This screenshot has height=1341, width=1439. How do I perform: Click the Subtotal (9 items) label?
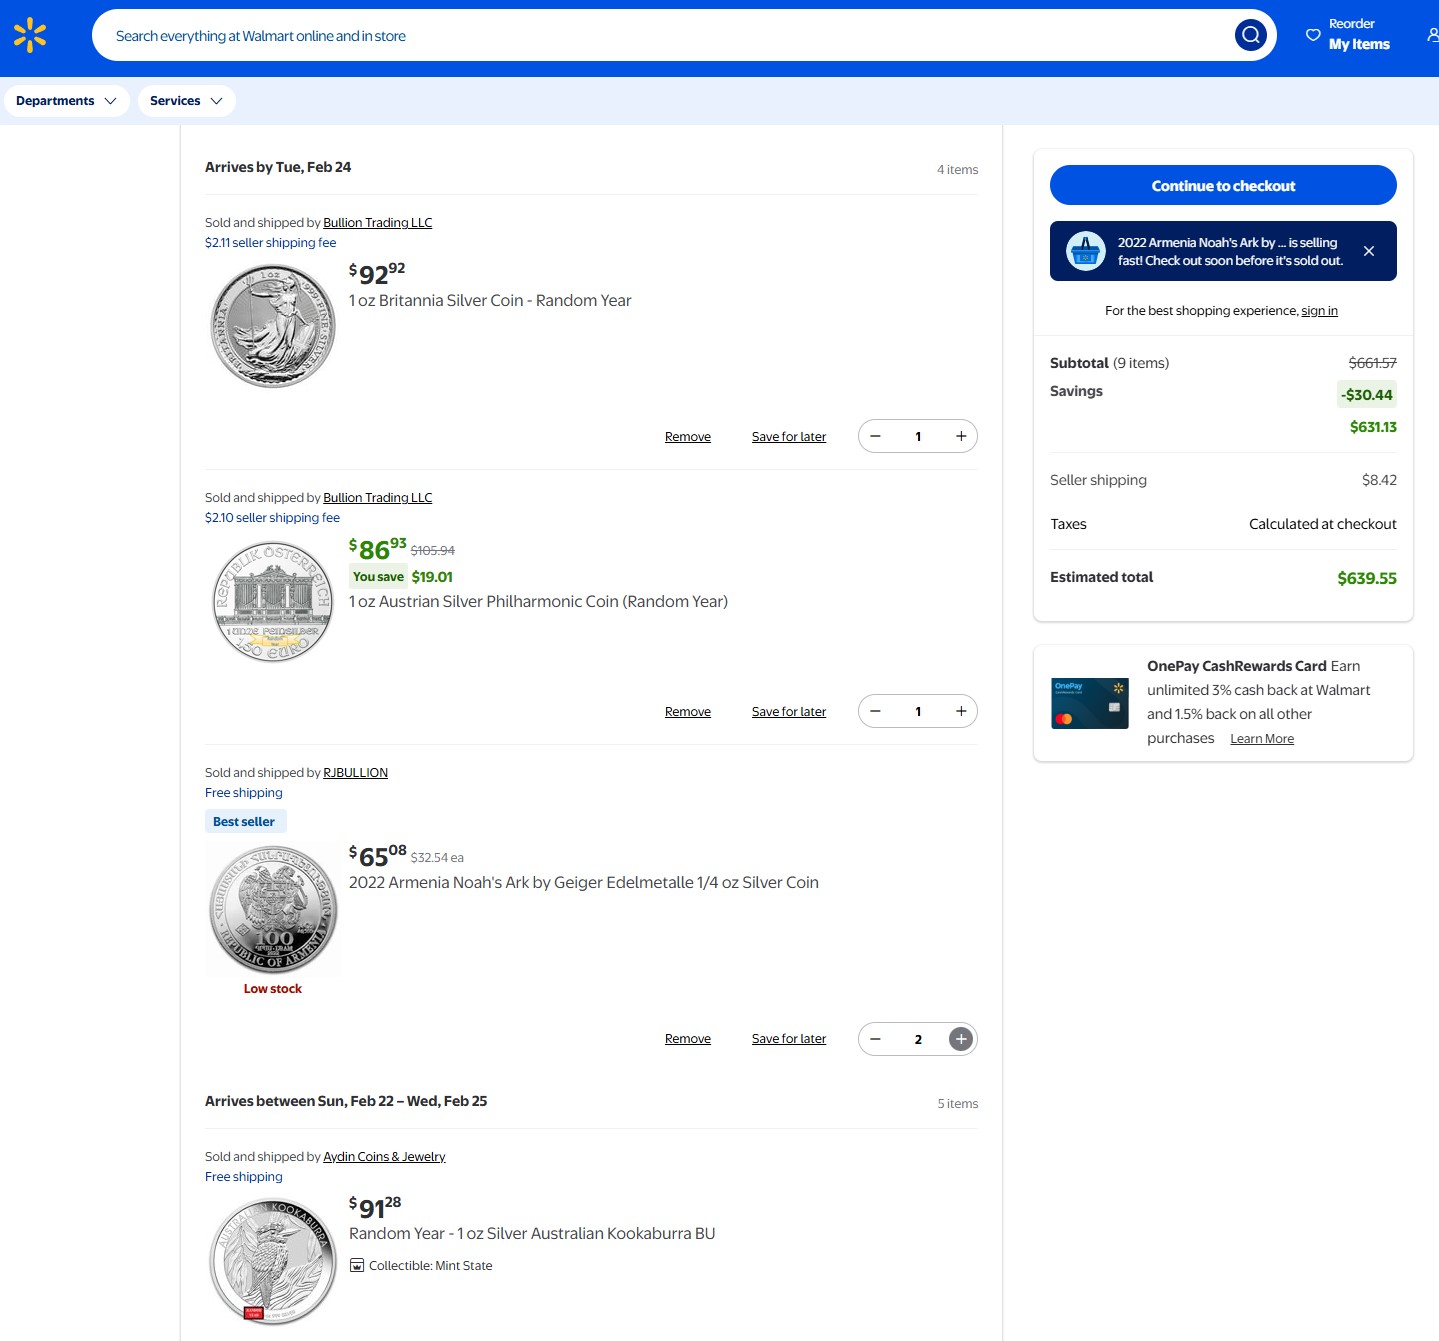click(1110, 363)
